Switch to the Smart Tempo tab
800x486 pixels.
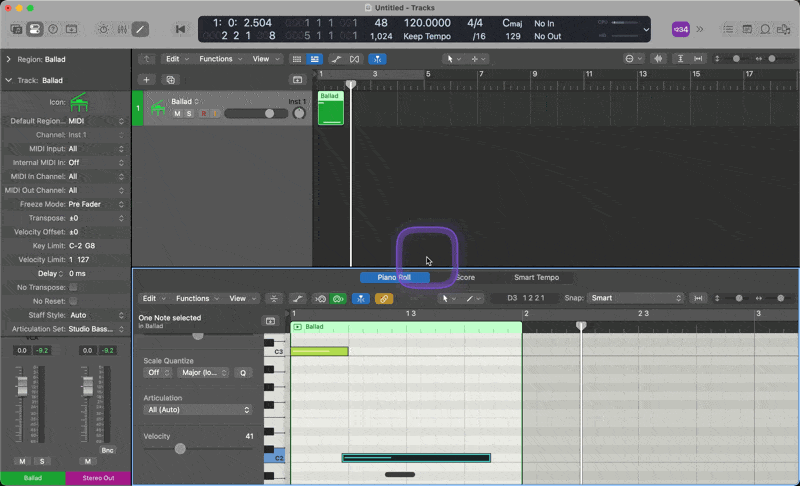pyautogui.click(x=536, y=277)
